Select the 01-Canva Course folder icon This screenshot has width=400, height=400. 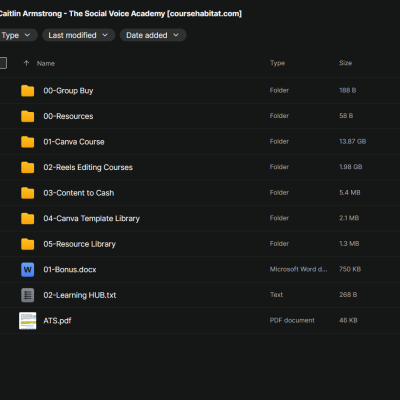click(x=27, y=142)
